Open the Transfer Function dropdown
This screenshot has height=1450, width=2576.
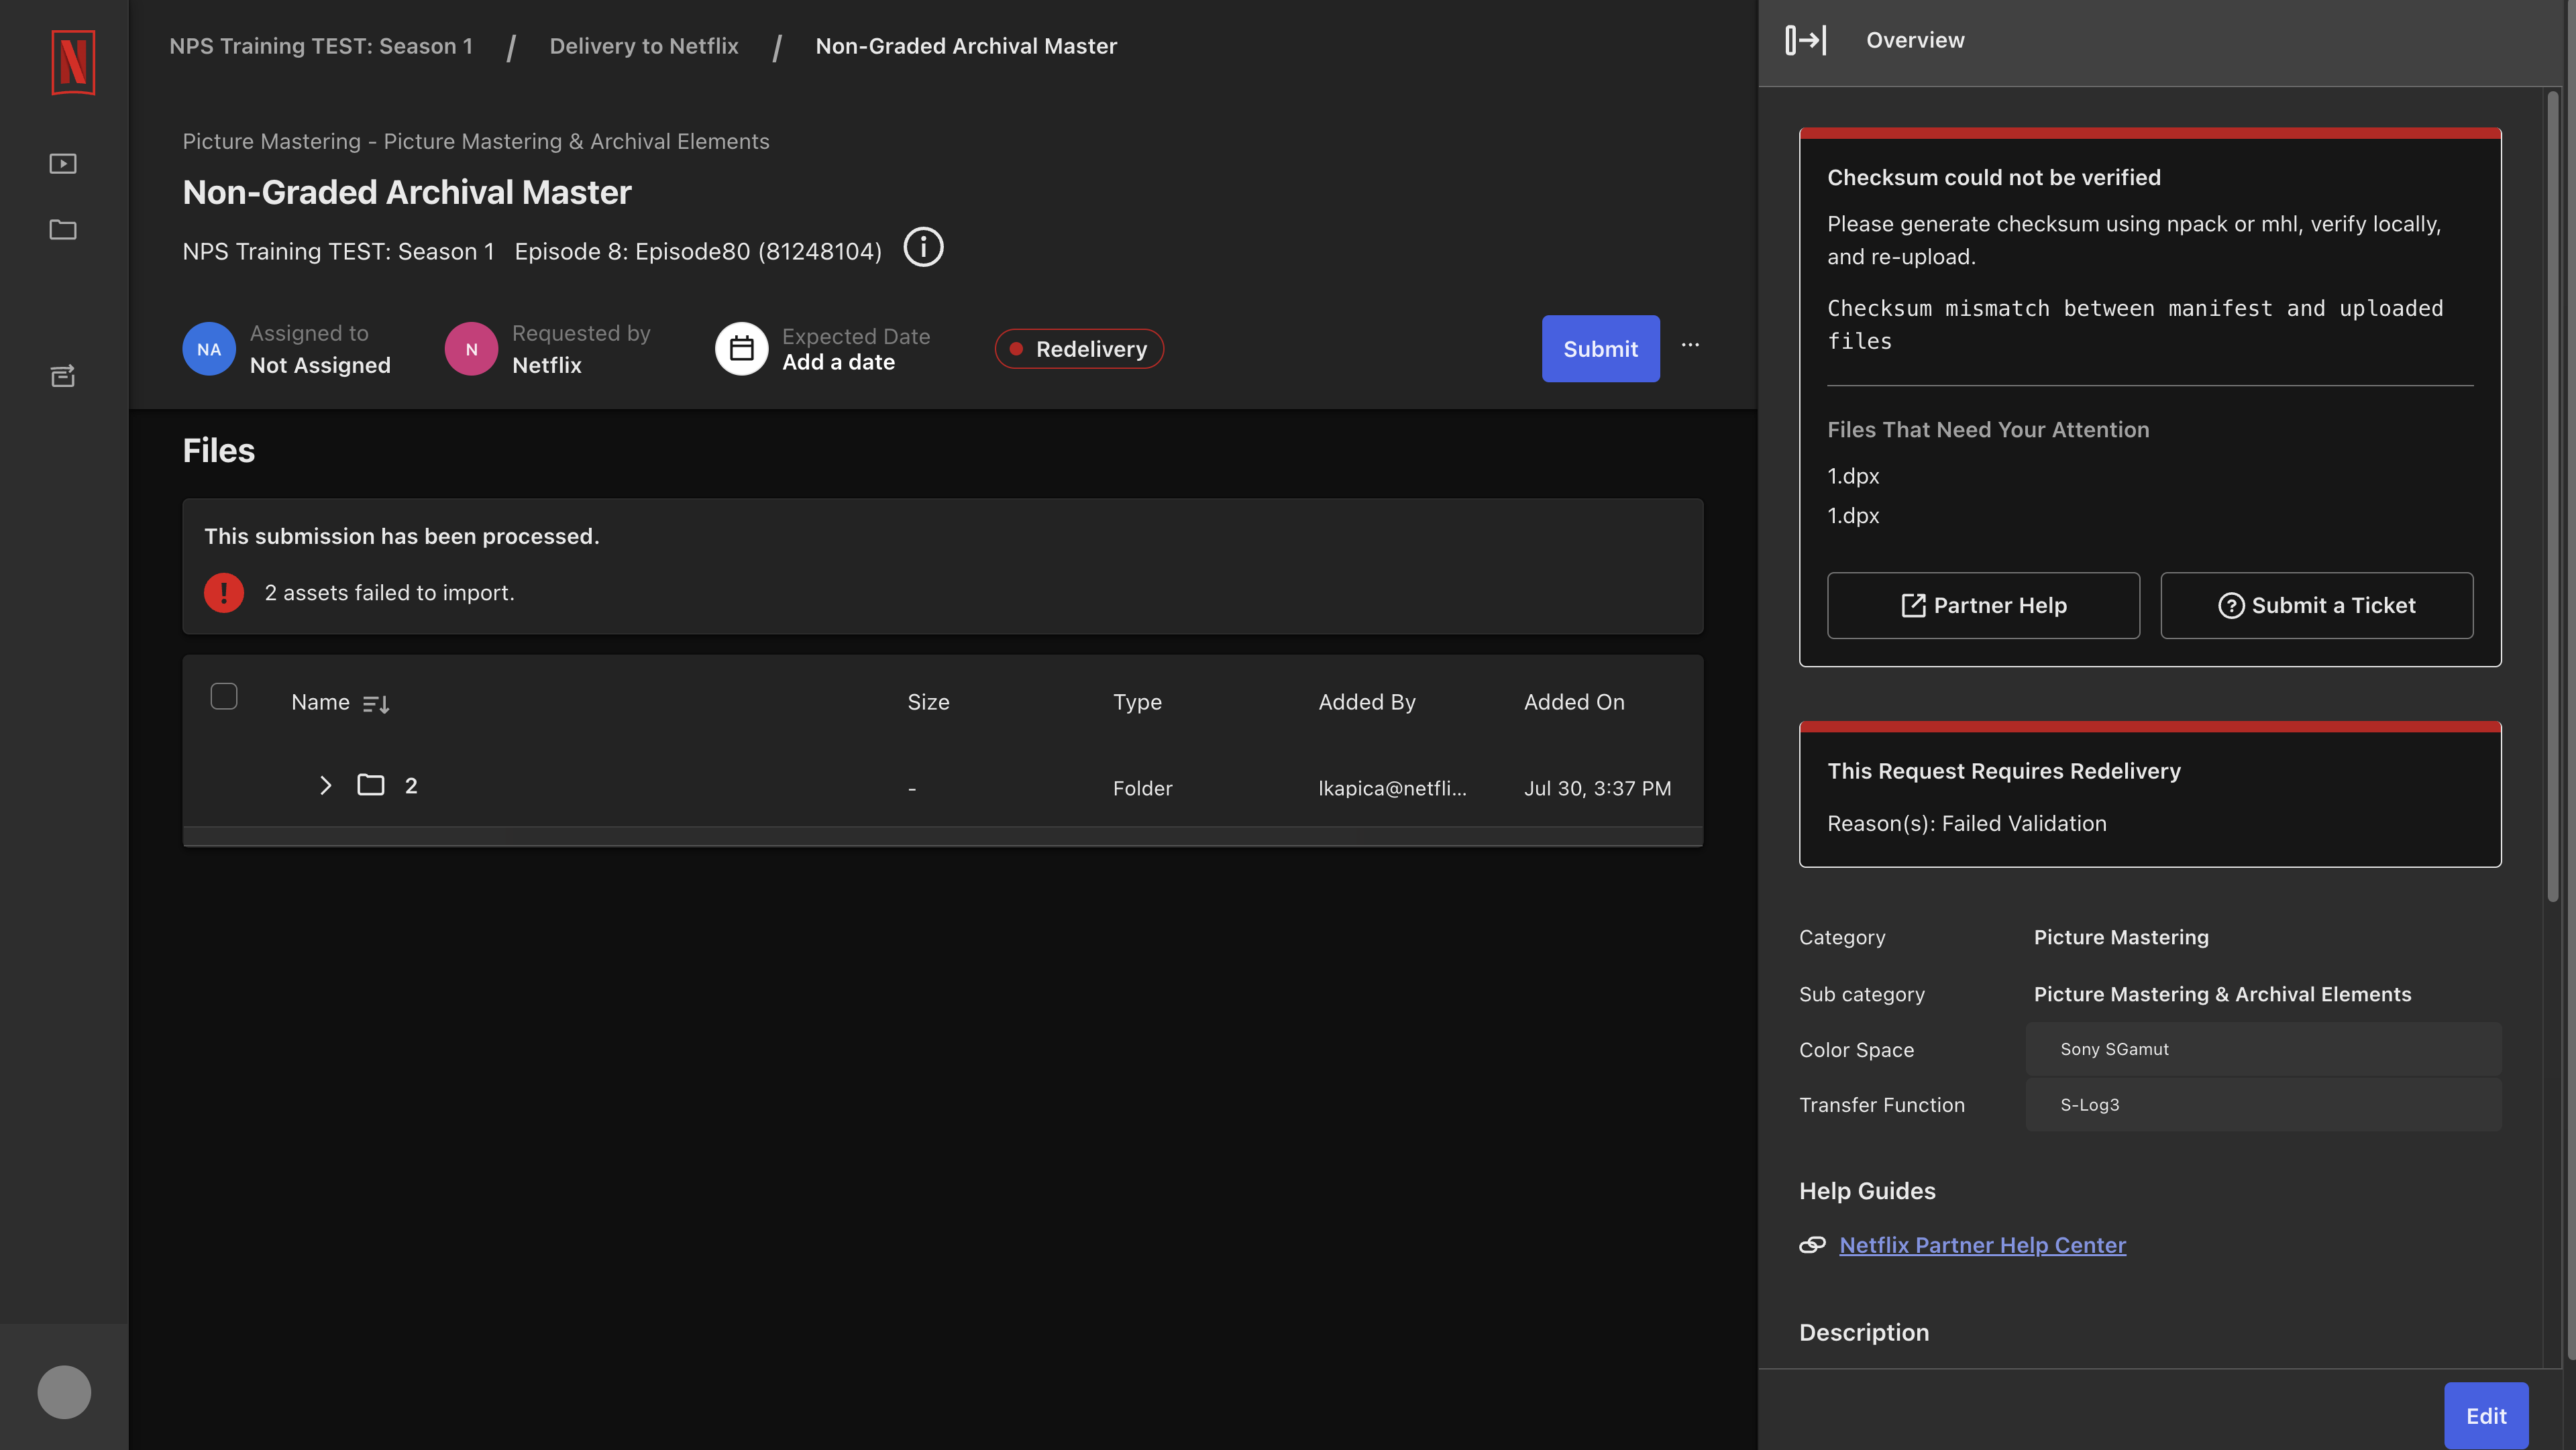point(2264,1105)
